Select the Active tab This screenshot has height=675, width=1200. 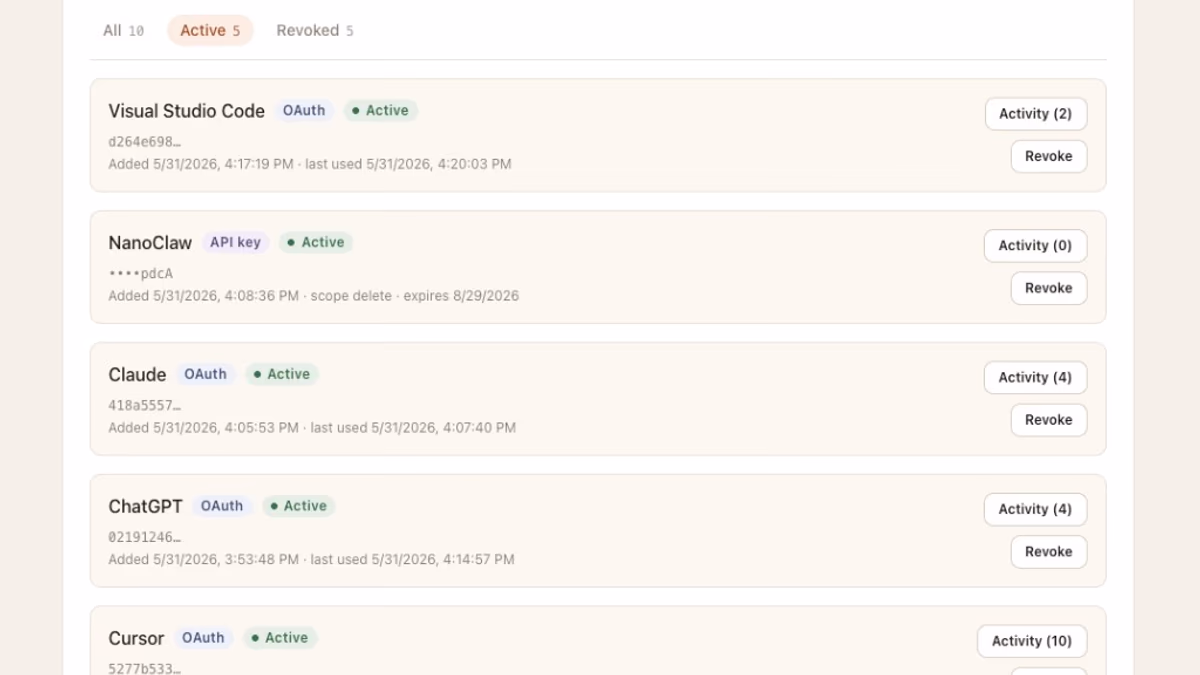coord(210,31)
